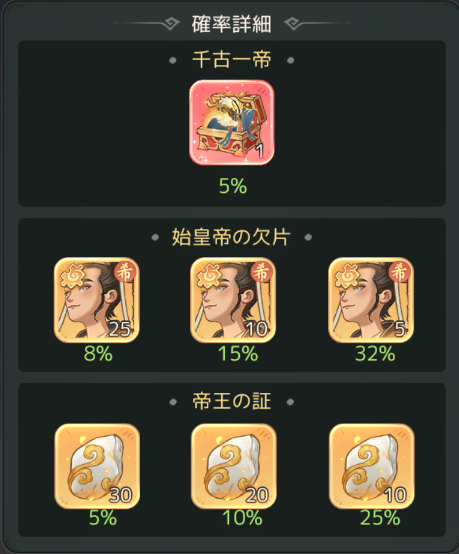This screenshot has width=459, height=554.
Task: Click the 確率詳細 title text
Action: click(x=231, y=24)
